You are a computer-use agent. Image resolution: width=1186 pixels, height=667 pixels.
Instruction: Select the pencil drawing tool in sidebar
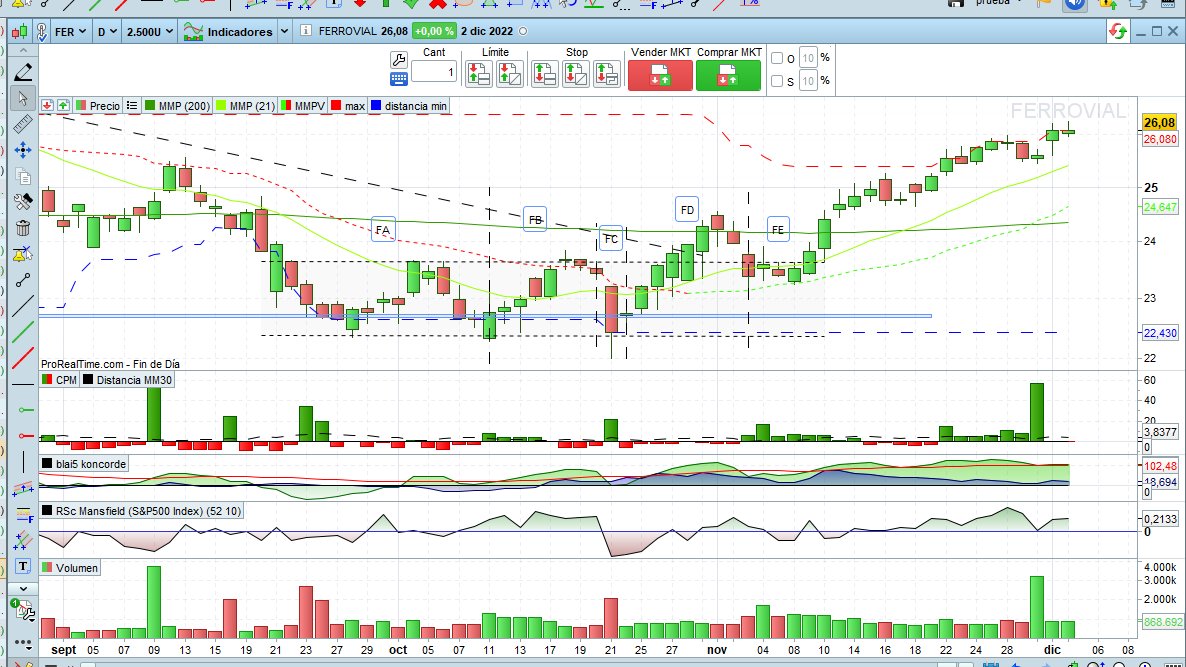[23, 72]
